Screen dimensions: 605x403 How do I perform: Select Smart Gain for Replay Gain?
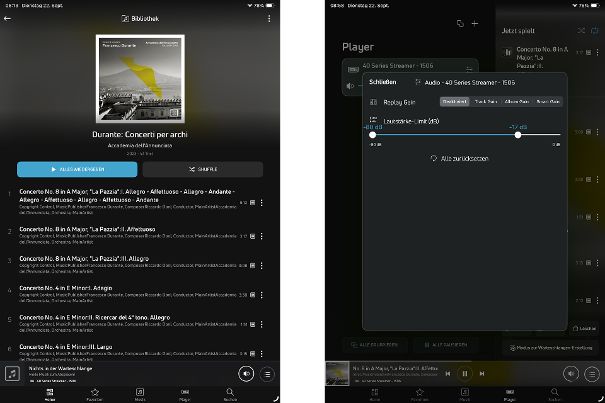(x=548, y=102)
